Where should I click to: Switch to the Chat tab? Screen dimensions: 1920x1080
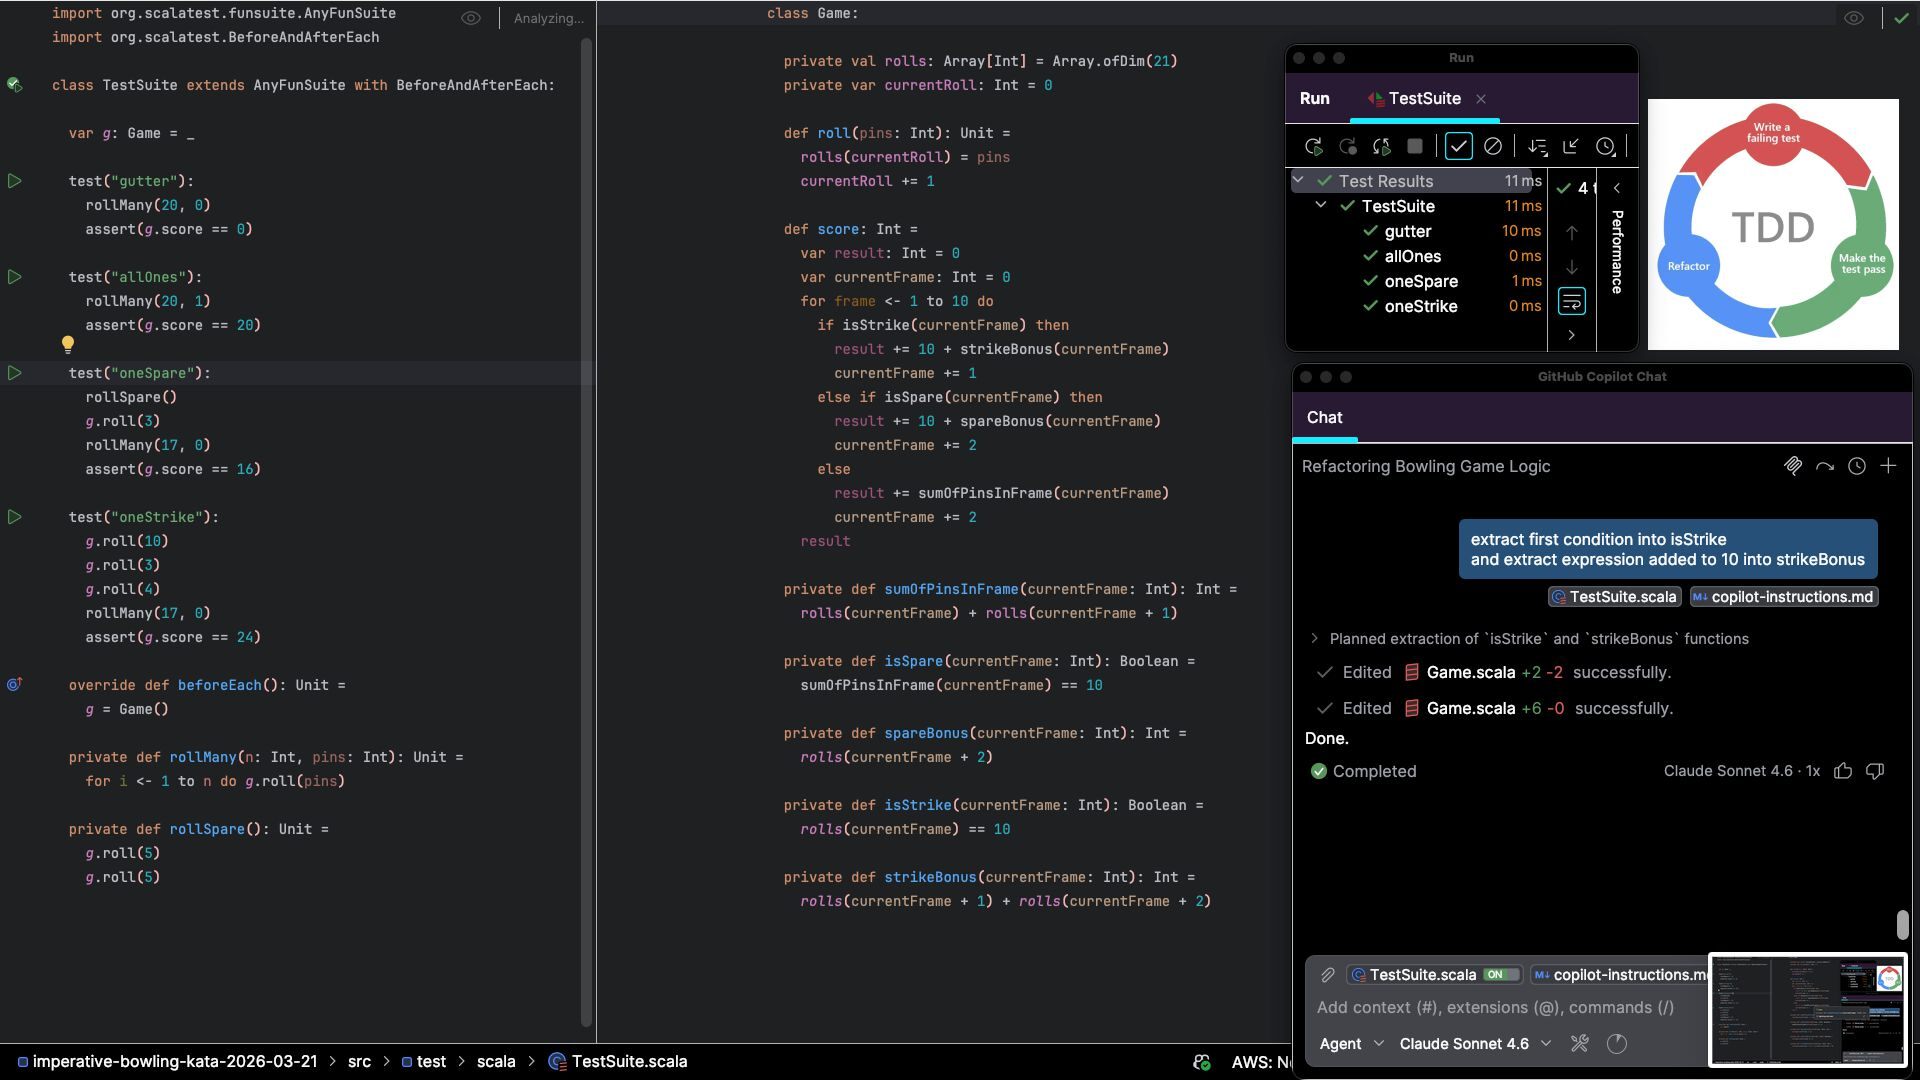1324,417
